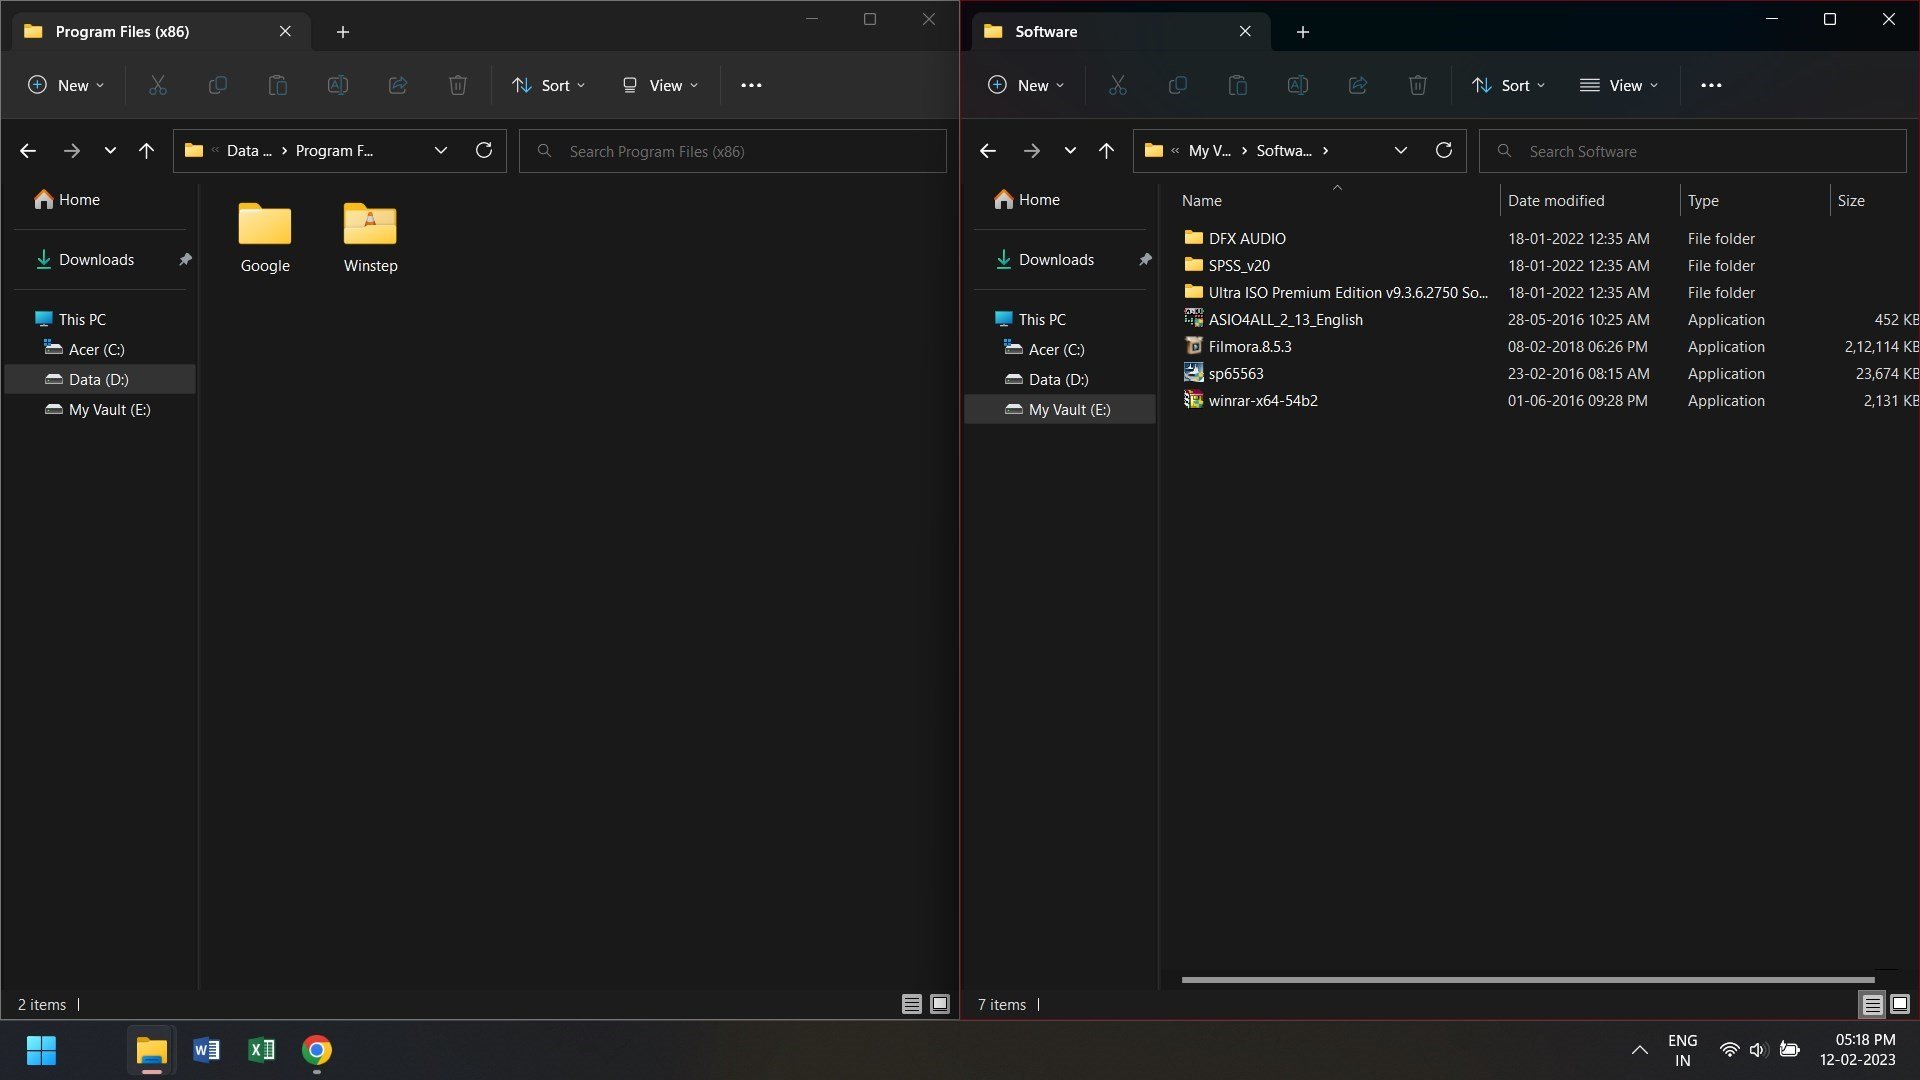The width and height of the screenshot is (1920, 1080).
Task: Switch to large icons view in Software status bar
Action: click(x=1900, y=1004)
